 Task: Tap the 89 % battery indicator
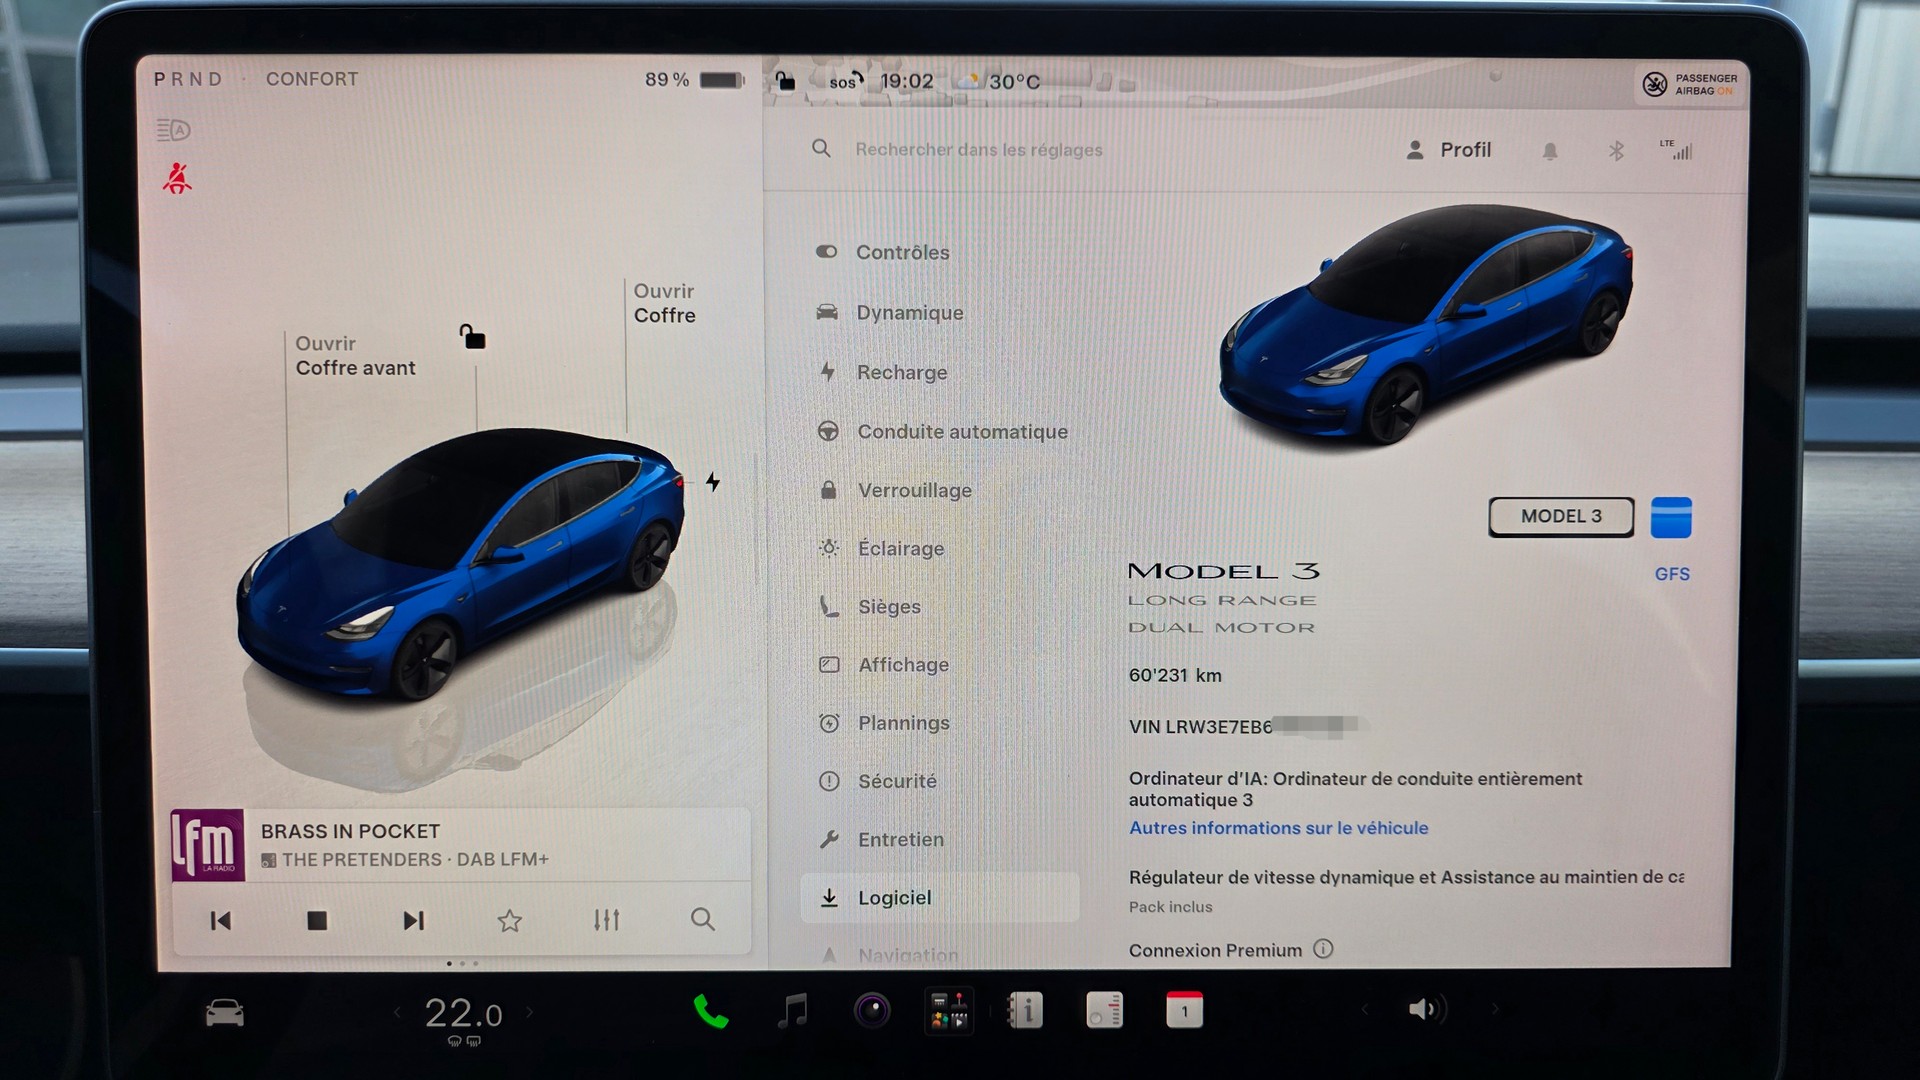click(x=694, y=79)
